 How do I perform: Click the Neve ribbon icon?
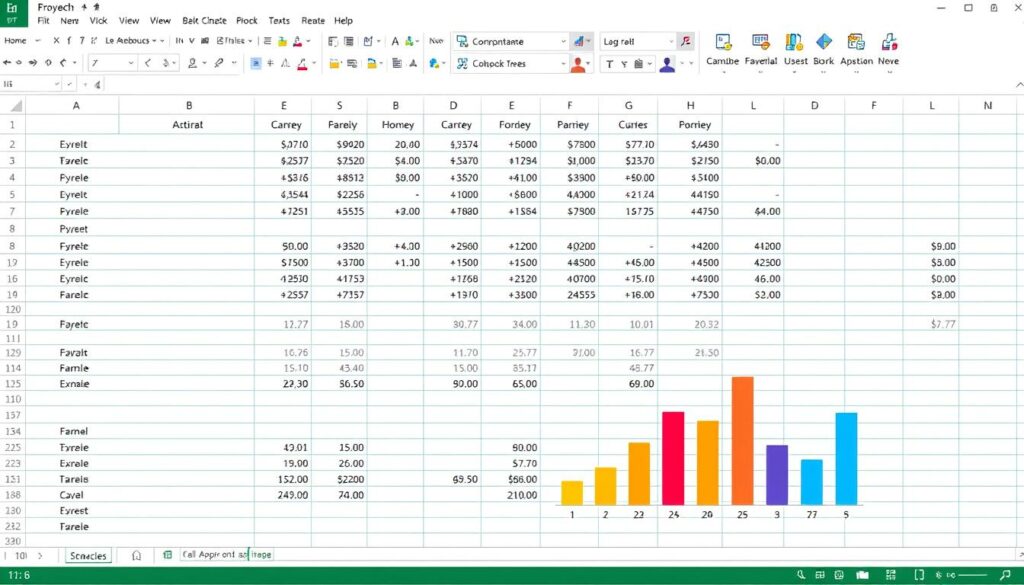(x=889, y=42)
